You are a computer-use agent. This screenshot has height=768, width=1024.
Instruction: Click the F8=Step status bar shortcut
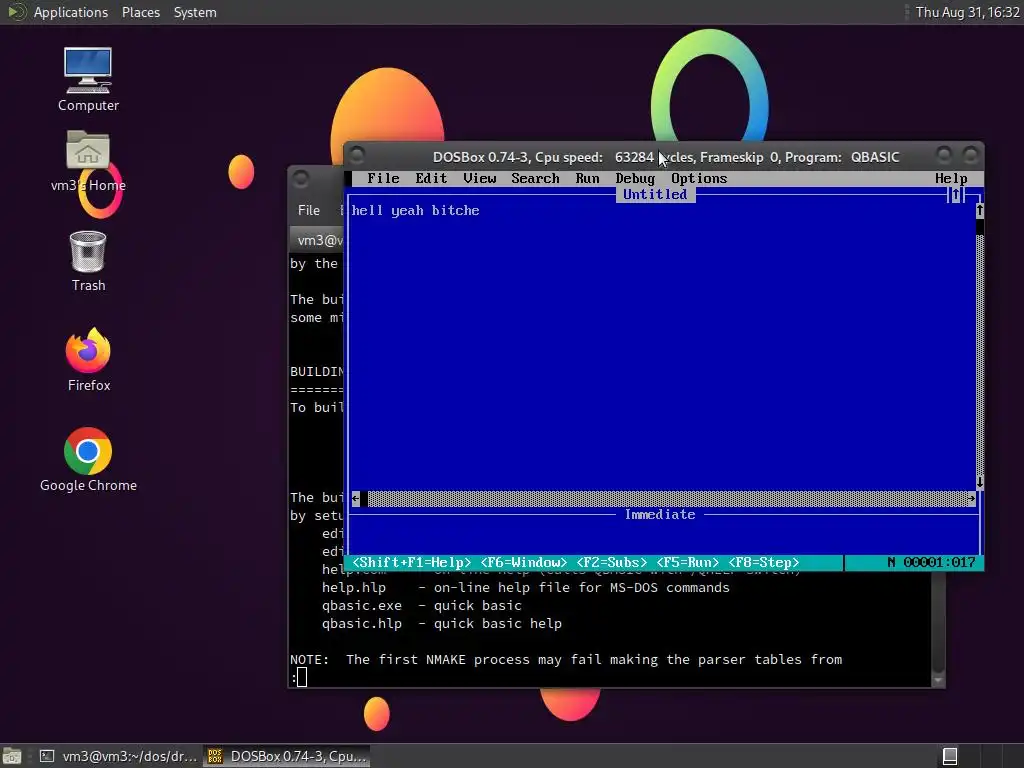click(763, 562)
